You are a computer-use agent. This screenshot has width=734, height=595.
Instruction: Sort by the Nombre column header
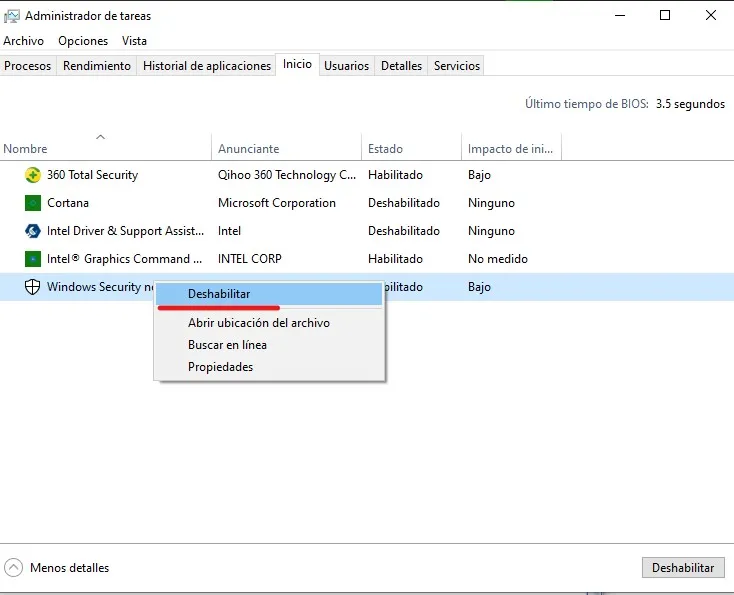(105, 149)
